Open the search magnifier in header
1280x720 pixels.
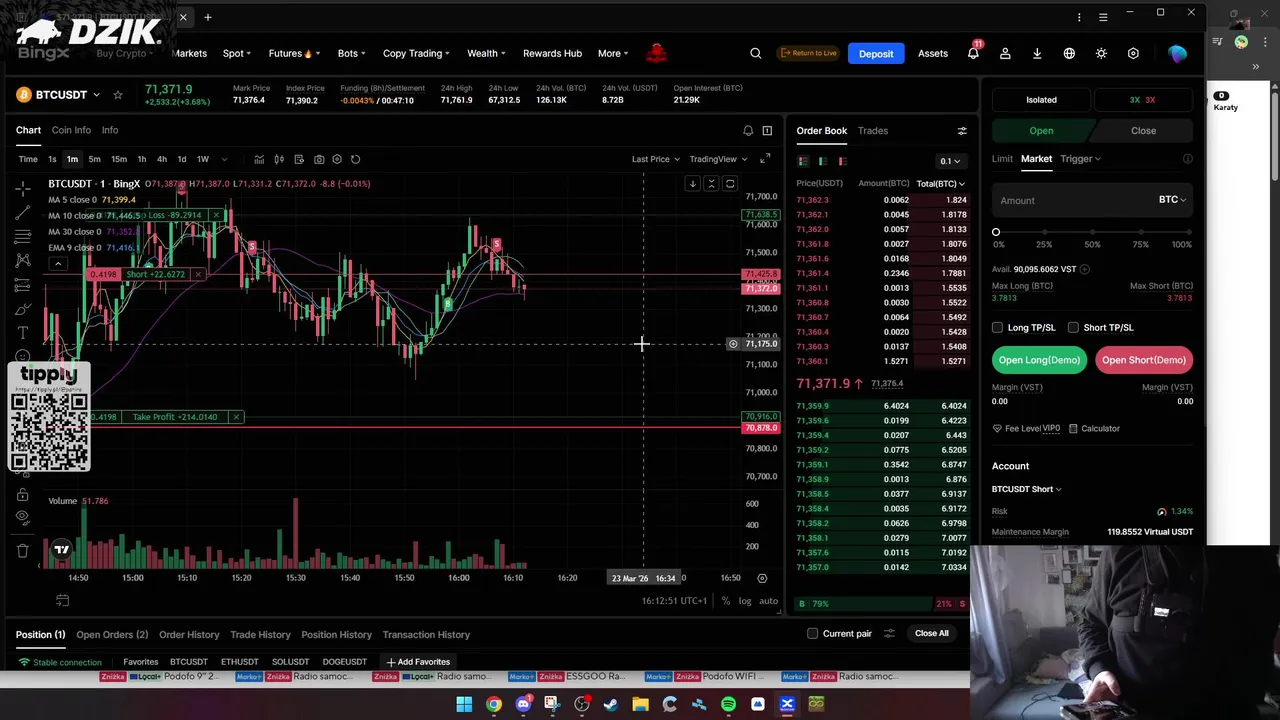point(756,53)
